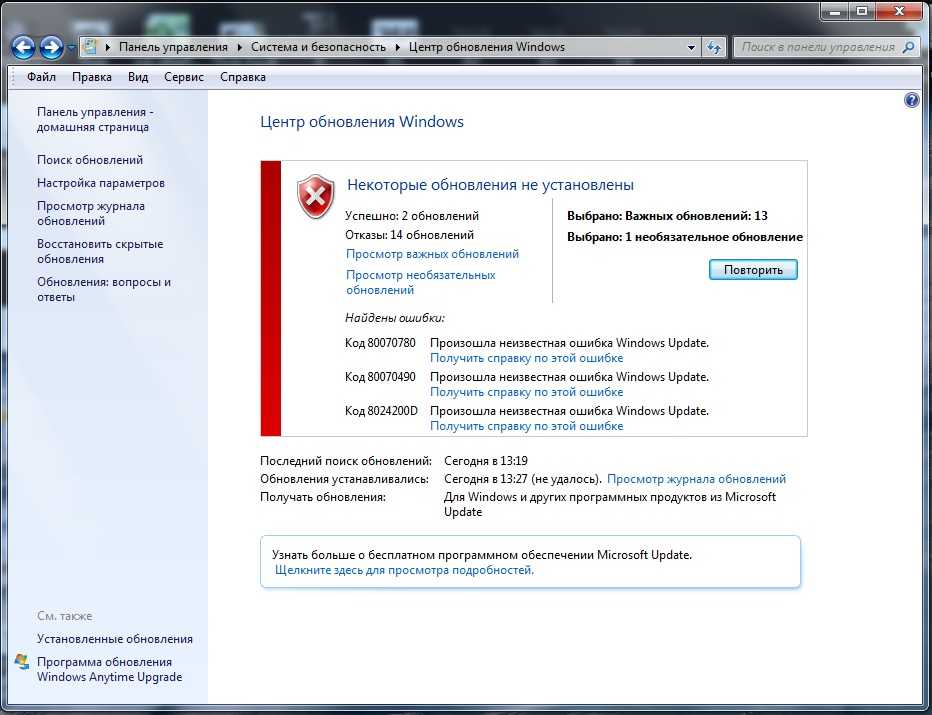The width and height of the screenshot is (932, 715).
Task: Click Поиск обновлений in the sidebar
Action: [90, 160]
